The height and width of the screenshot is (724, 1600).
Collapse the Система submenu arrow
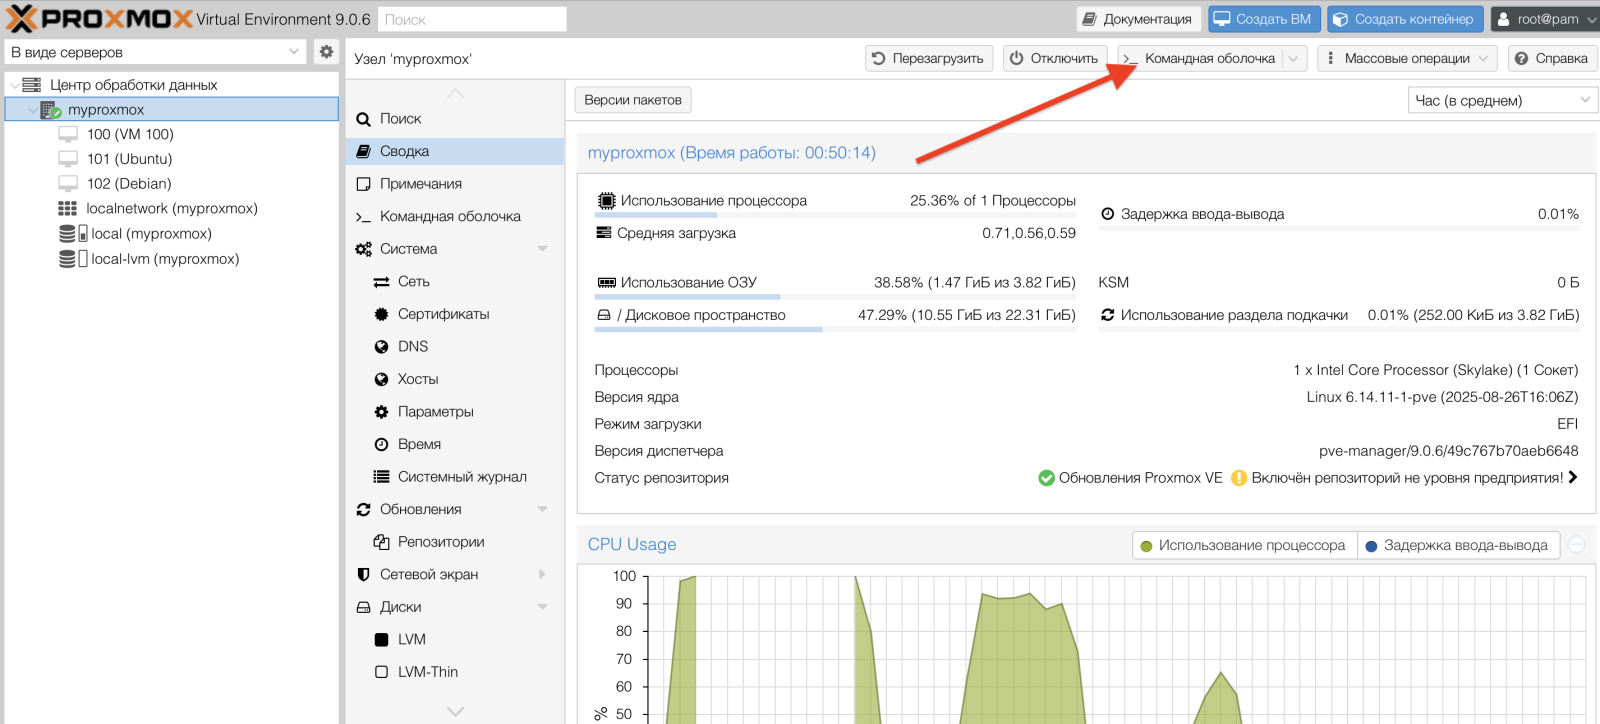[x=543, y=249]
